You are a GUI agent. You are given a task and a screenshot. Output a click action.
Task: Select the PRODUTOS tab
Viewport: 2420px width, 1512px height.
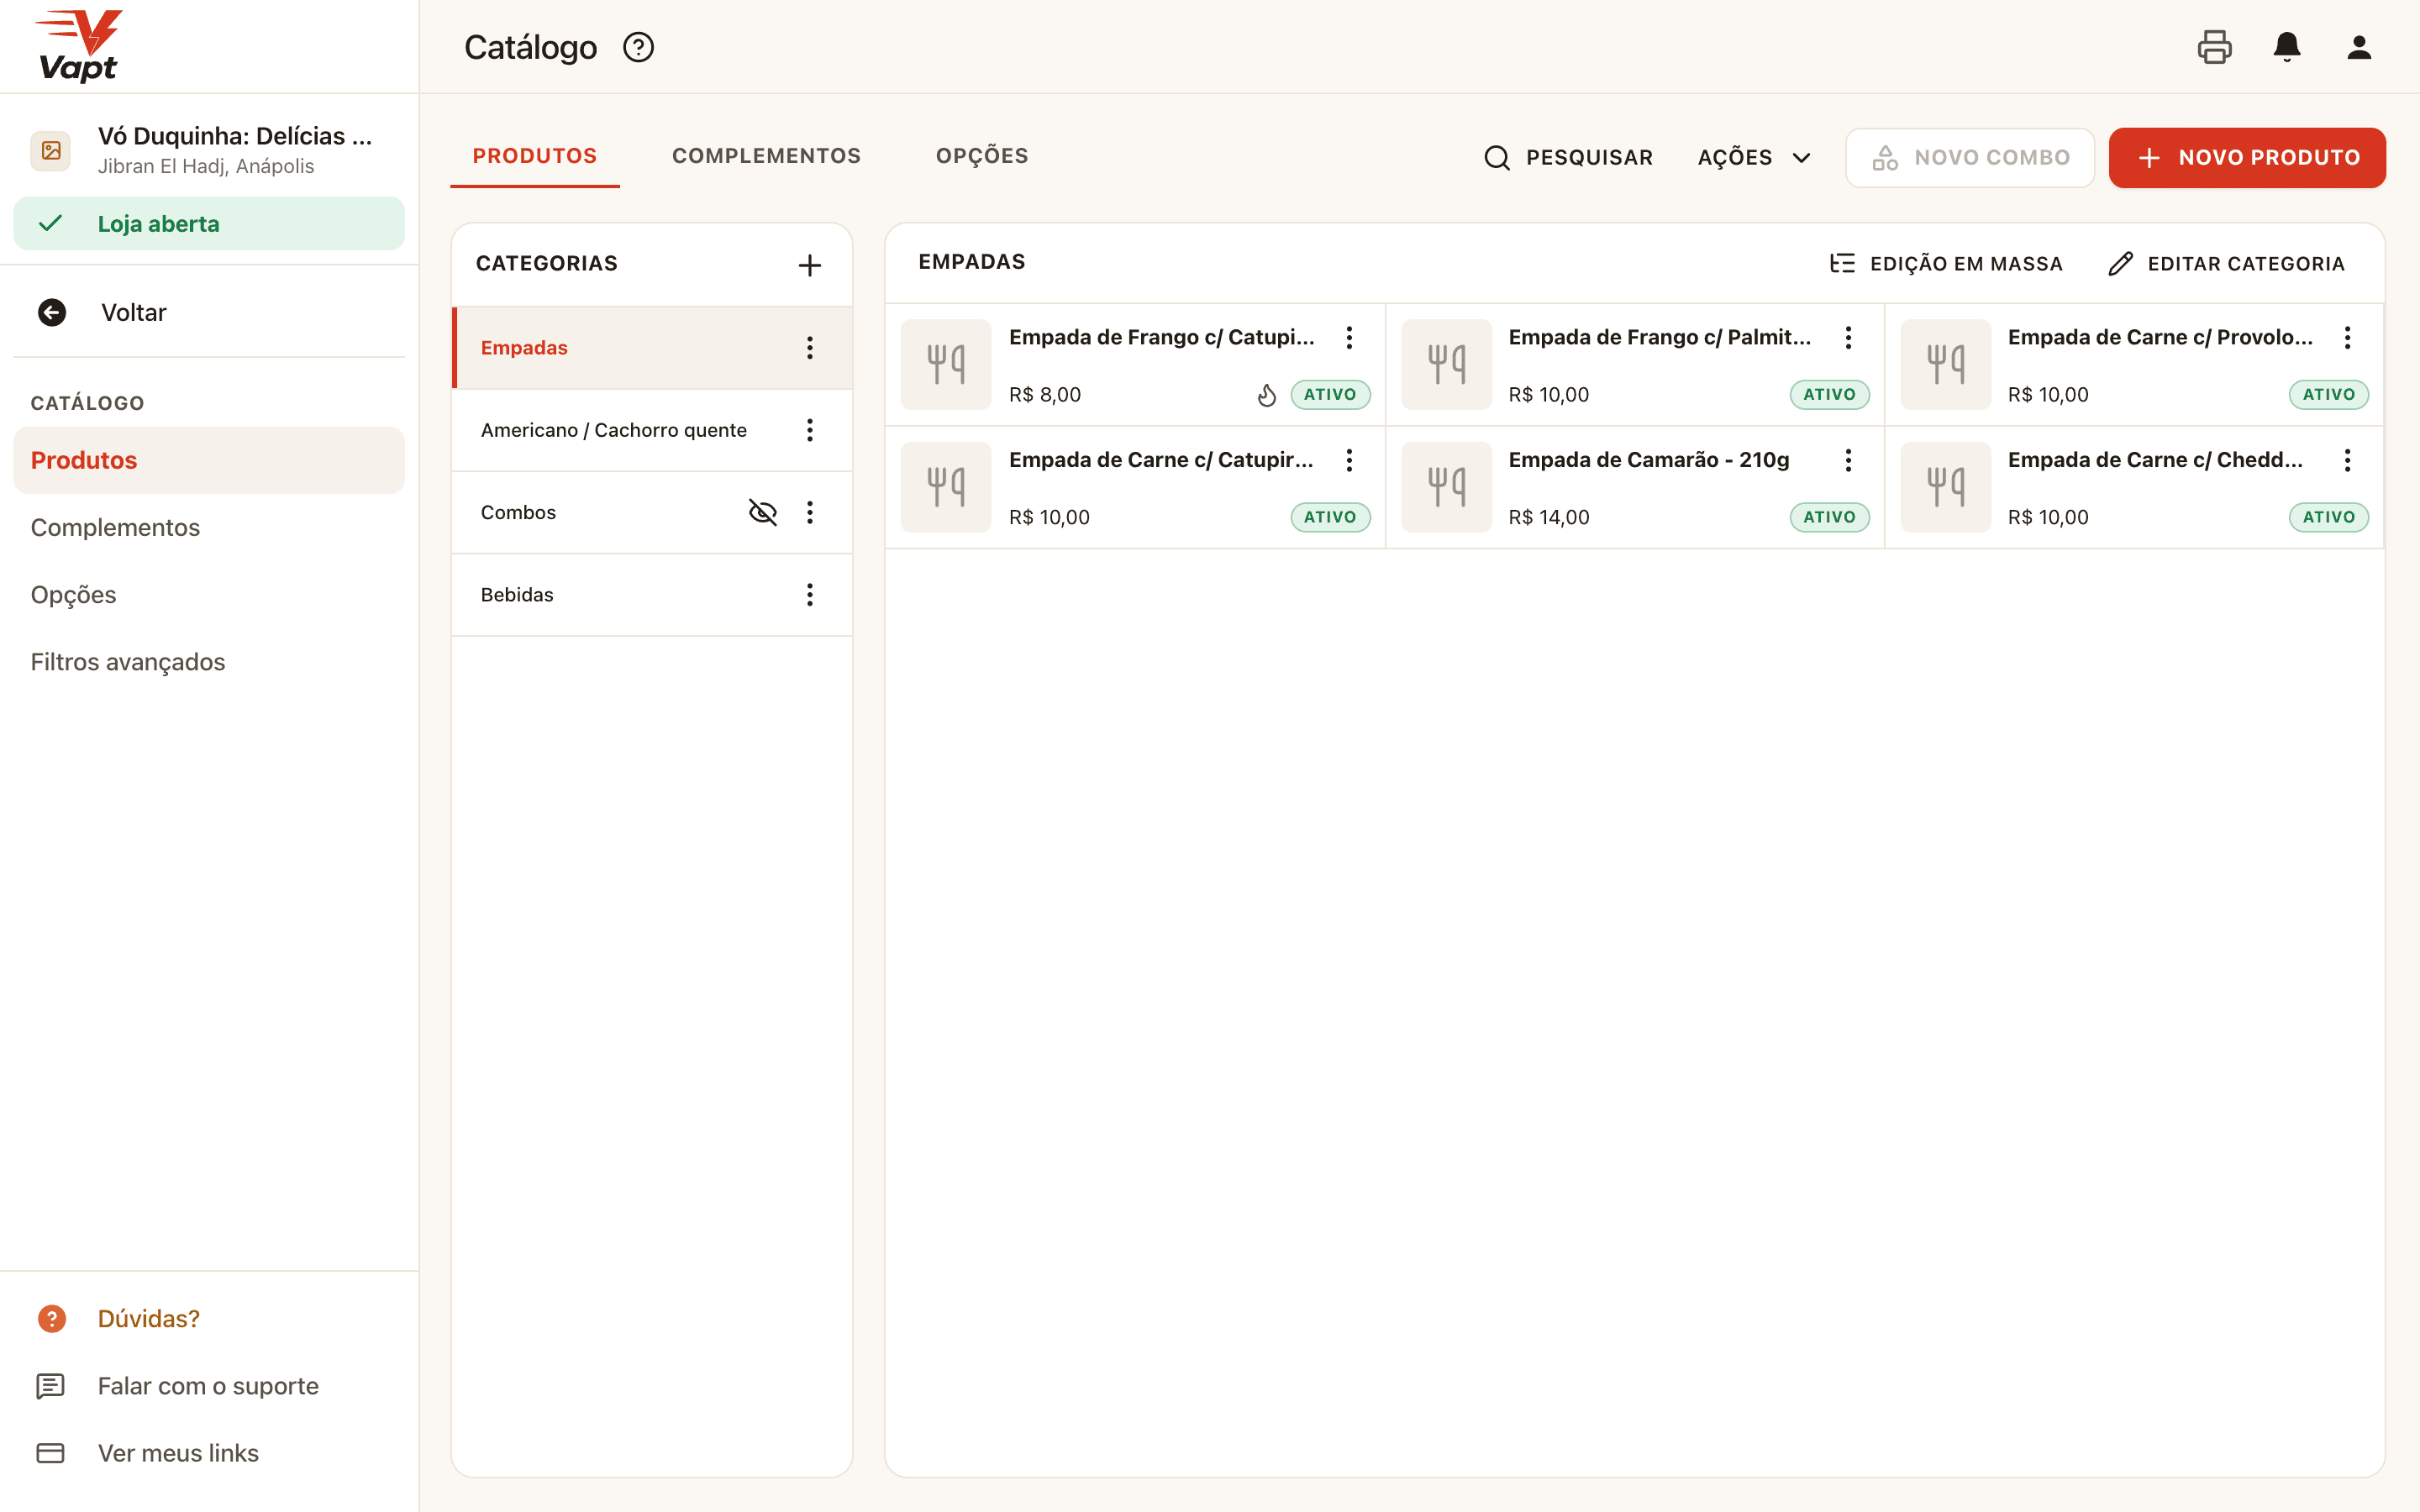pos(535,156)
